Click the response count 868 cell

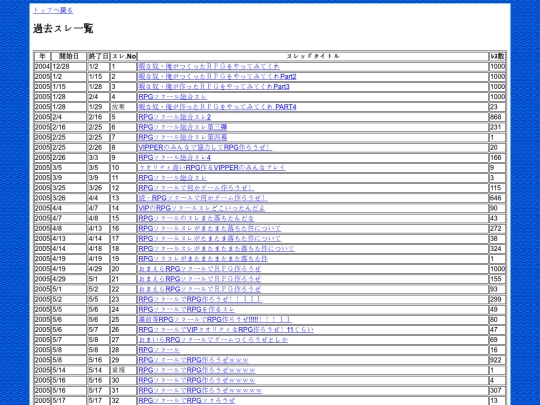[x=497, y=117]
